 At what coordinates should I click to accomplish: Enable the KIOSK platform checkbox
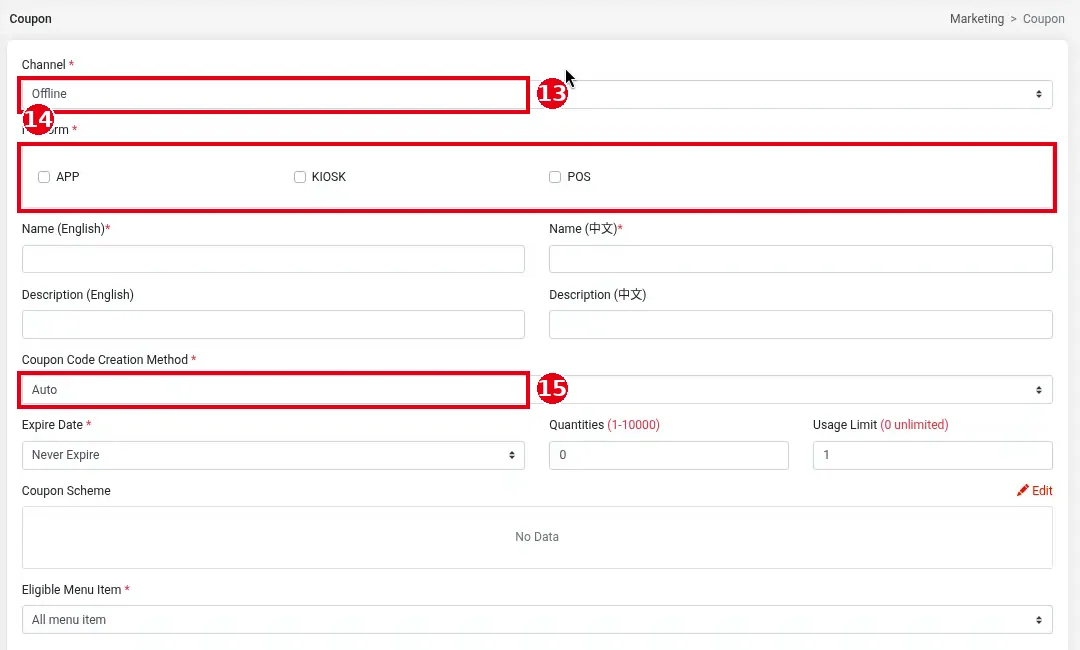300,177
